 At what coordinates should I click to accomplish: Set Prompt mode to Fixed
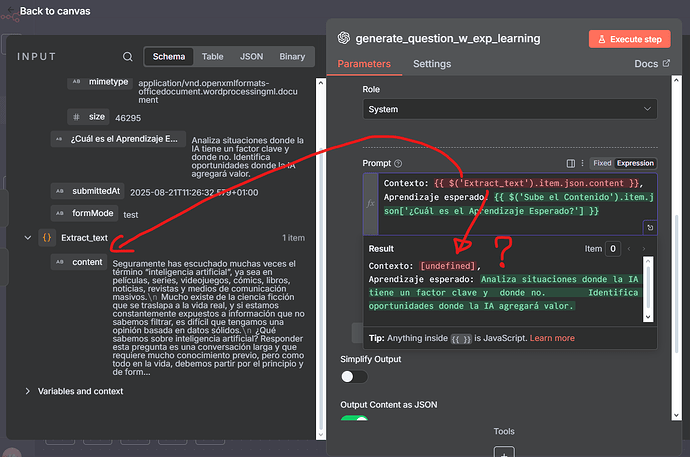602,163
